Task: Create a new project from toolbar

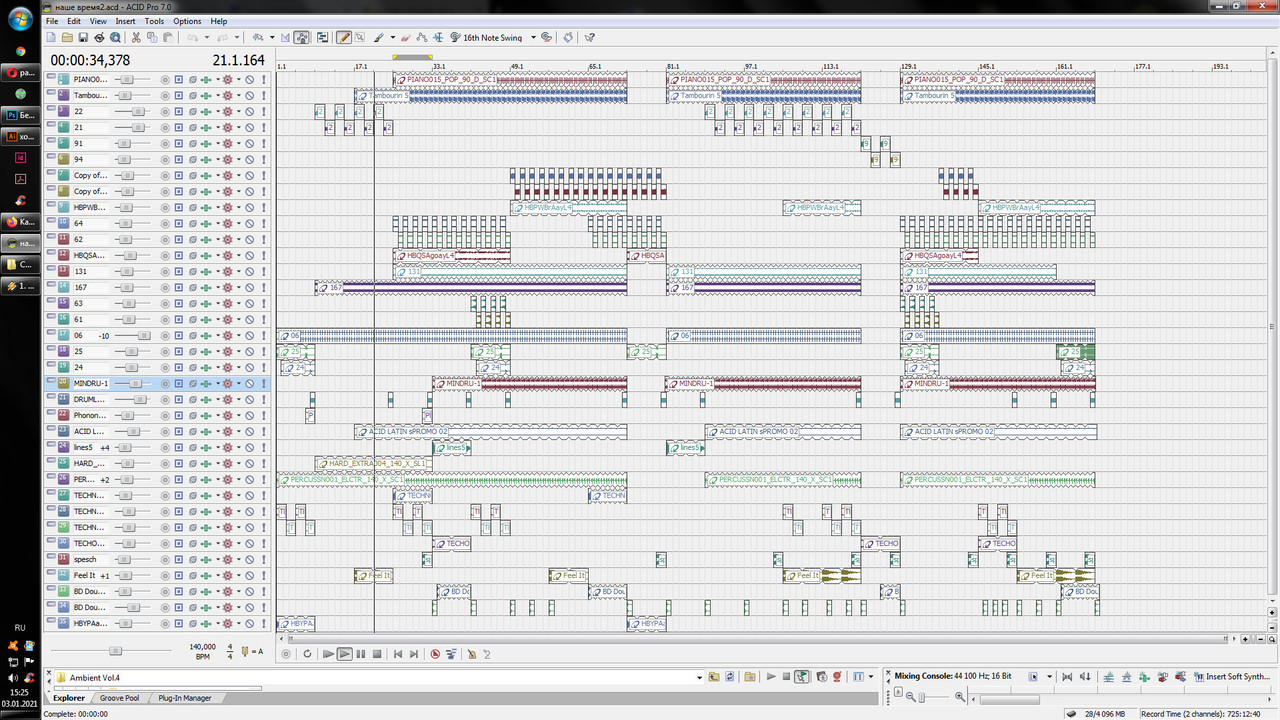Action: tap(50, 37)
